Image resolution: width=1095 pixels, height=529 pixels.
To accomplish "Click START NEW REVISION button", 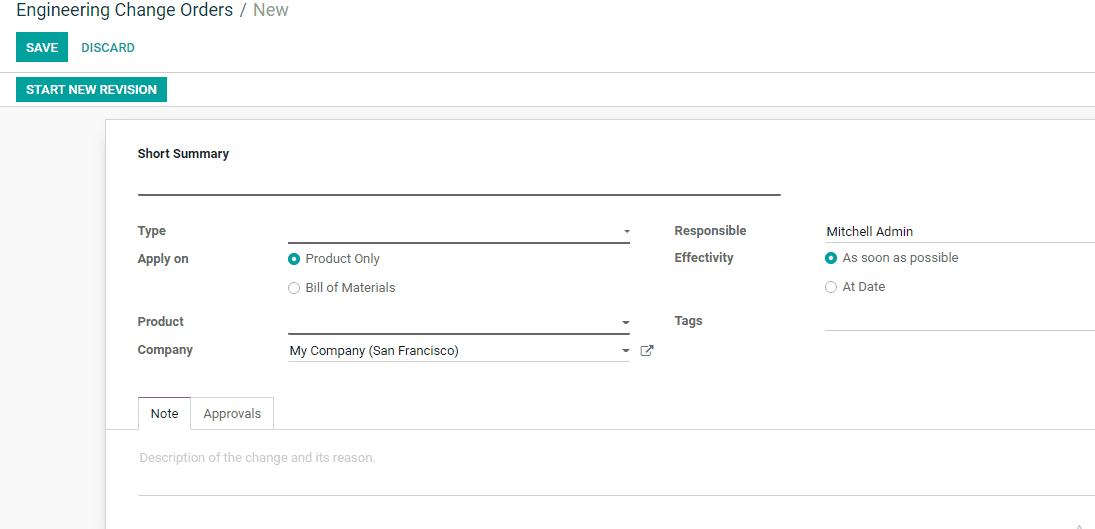I will [x=91, y=89].
